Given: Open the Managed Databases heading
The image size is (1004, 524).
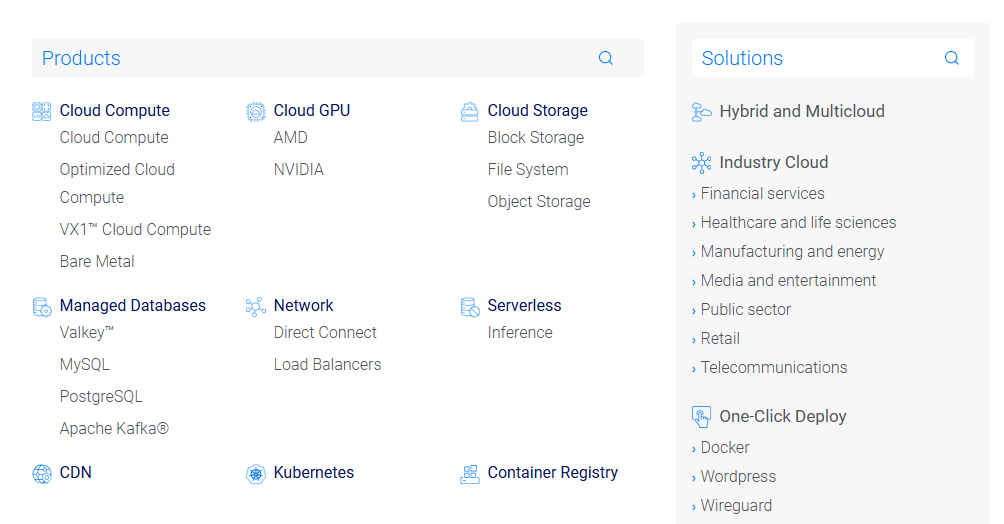Looking at the screenshot, I should pyautogui.click(x=133, y=306).
